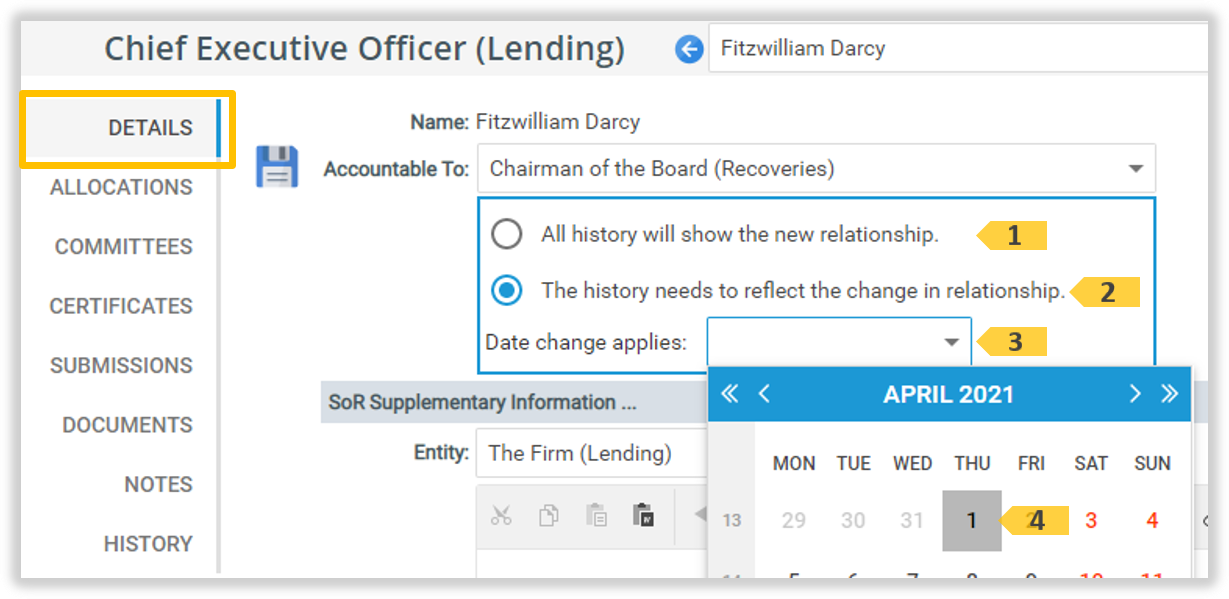The image size is (1229, 599).
Task: Click the Paste from Word icon
Action: [x=643, y=516]
